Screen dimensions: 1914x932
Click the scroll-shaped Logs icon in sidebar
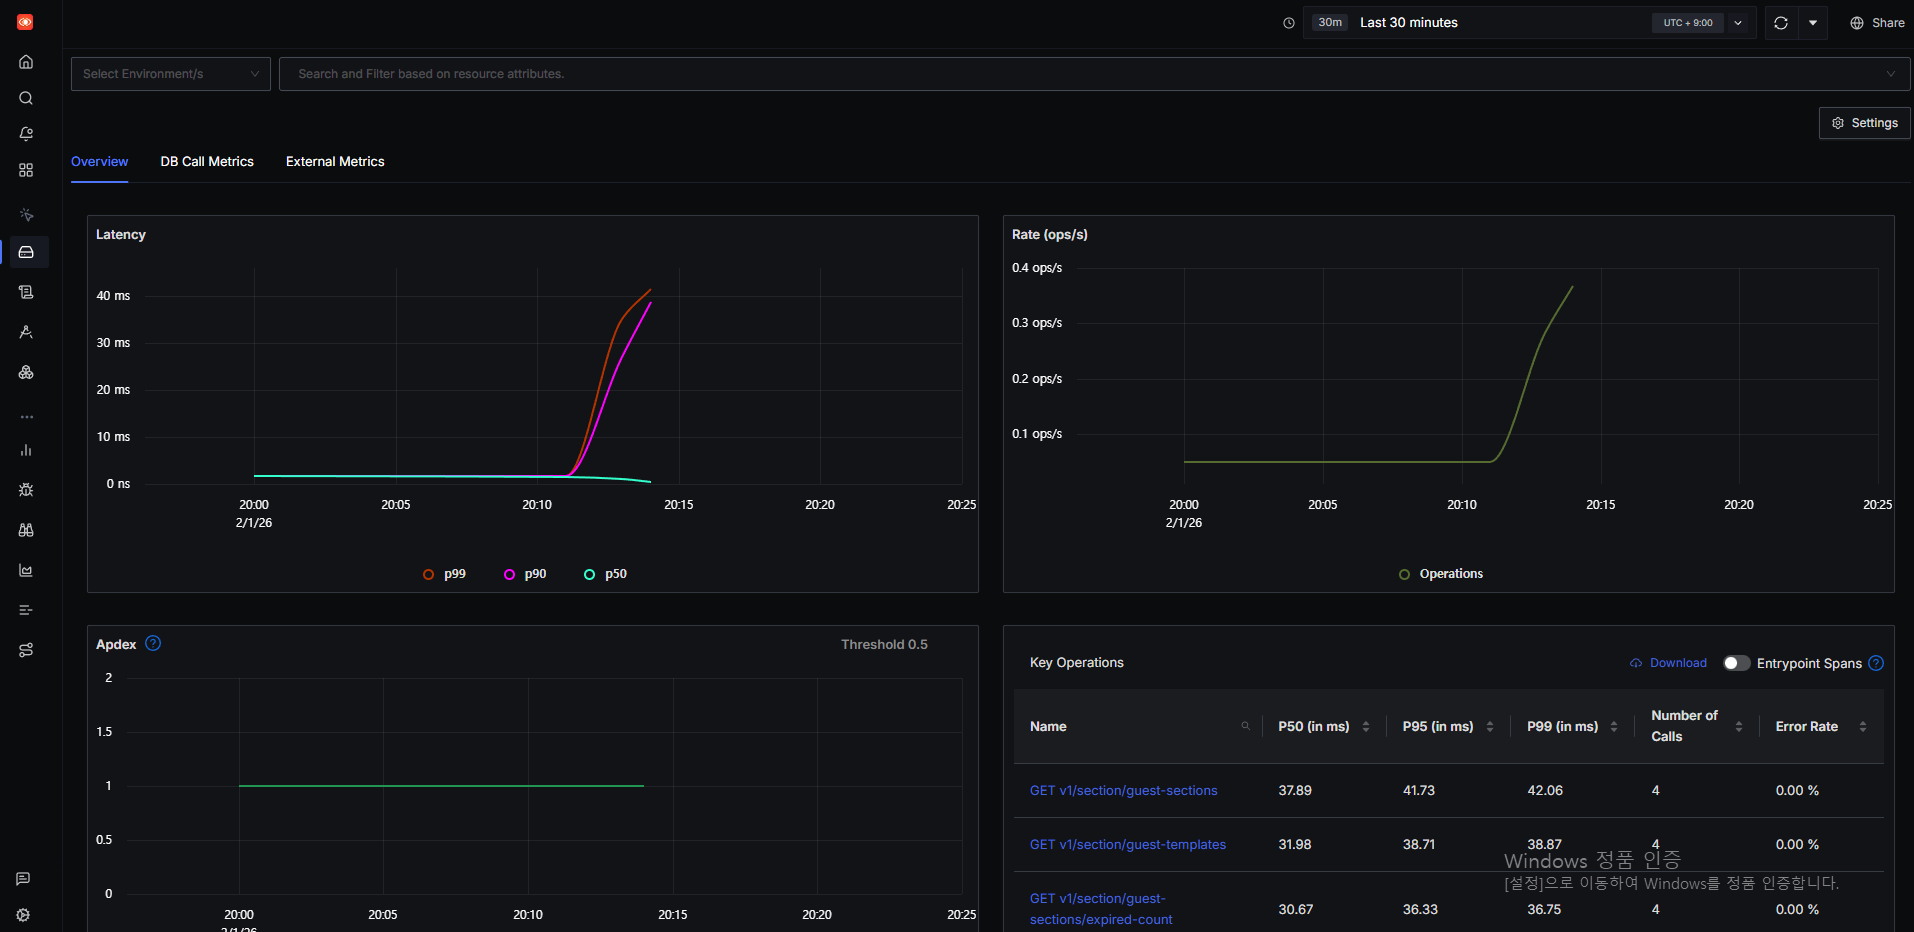(26, 292)
